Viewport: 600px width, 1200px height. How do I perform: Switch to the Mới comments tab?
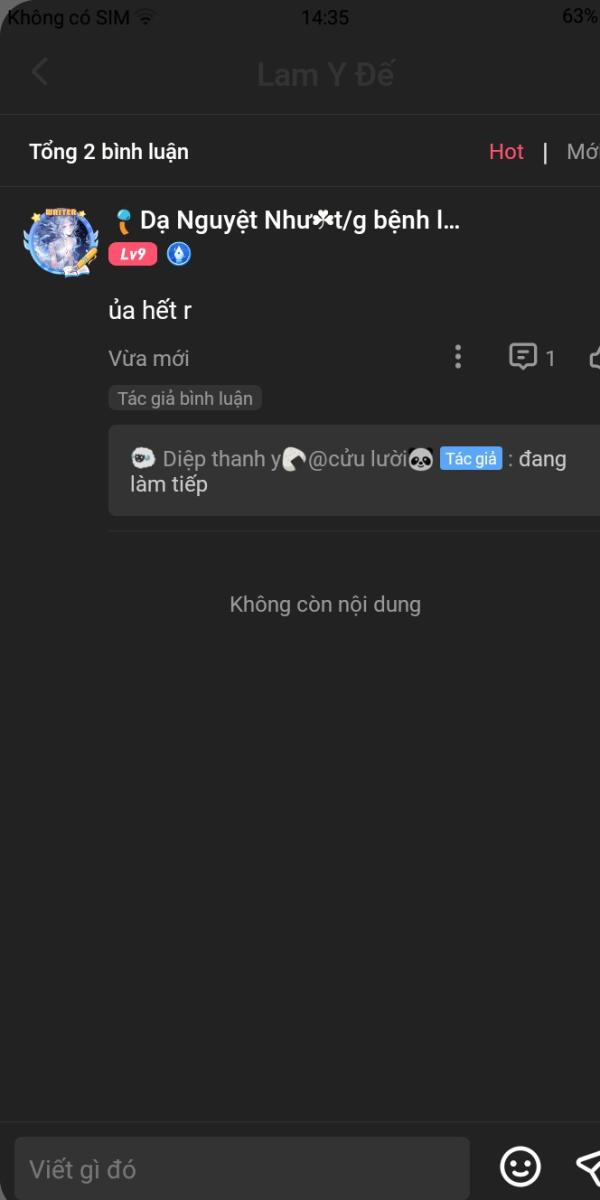583,152
